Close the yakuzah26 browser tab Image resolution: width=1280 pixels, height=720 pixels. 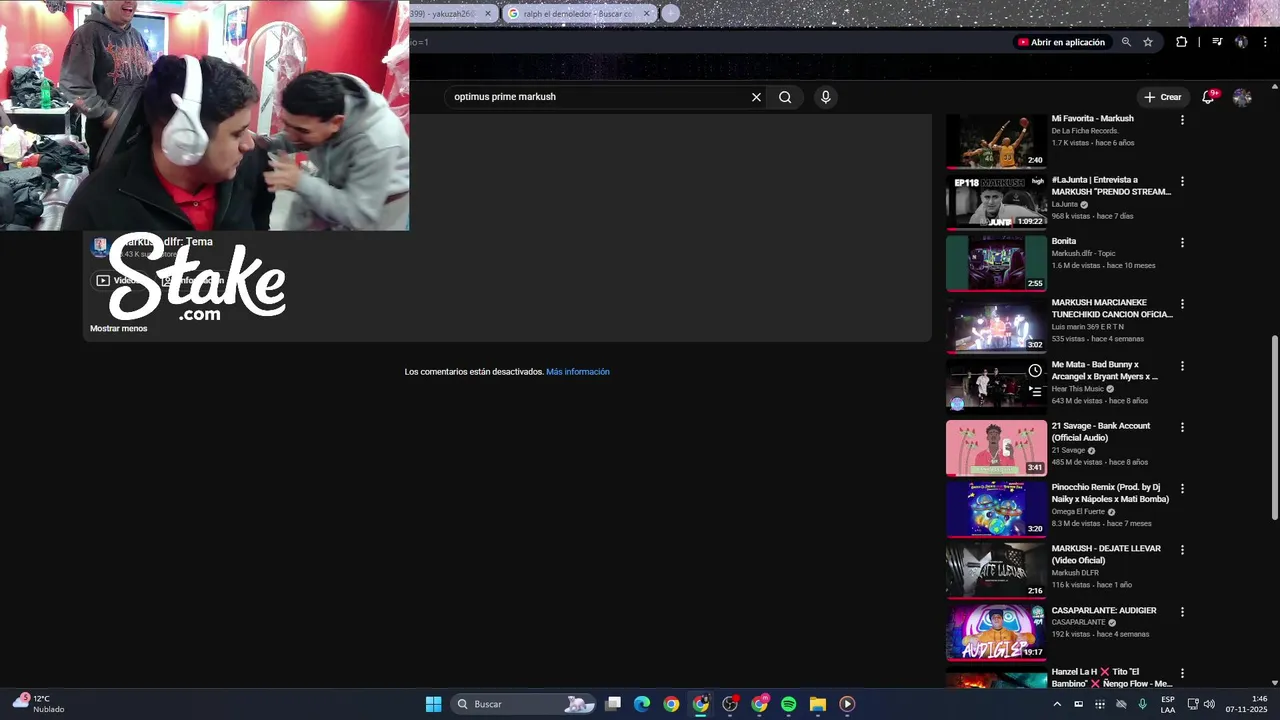488,14
